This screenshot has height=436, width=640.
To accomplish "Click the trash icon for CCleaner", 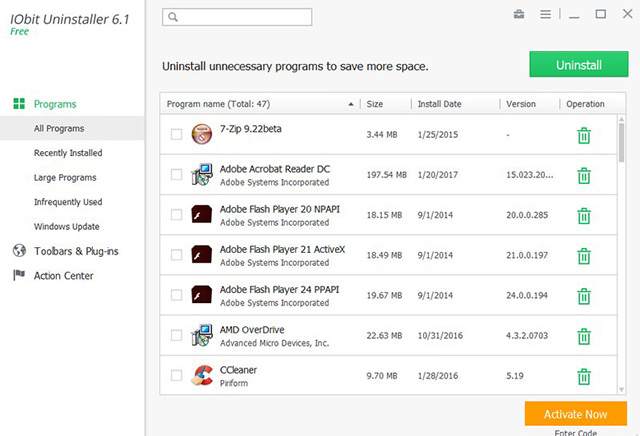I will (x=584, y=376).
